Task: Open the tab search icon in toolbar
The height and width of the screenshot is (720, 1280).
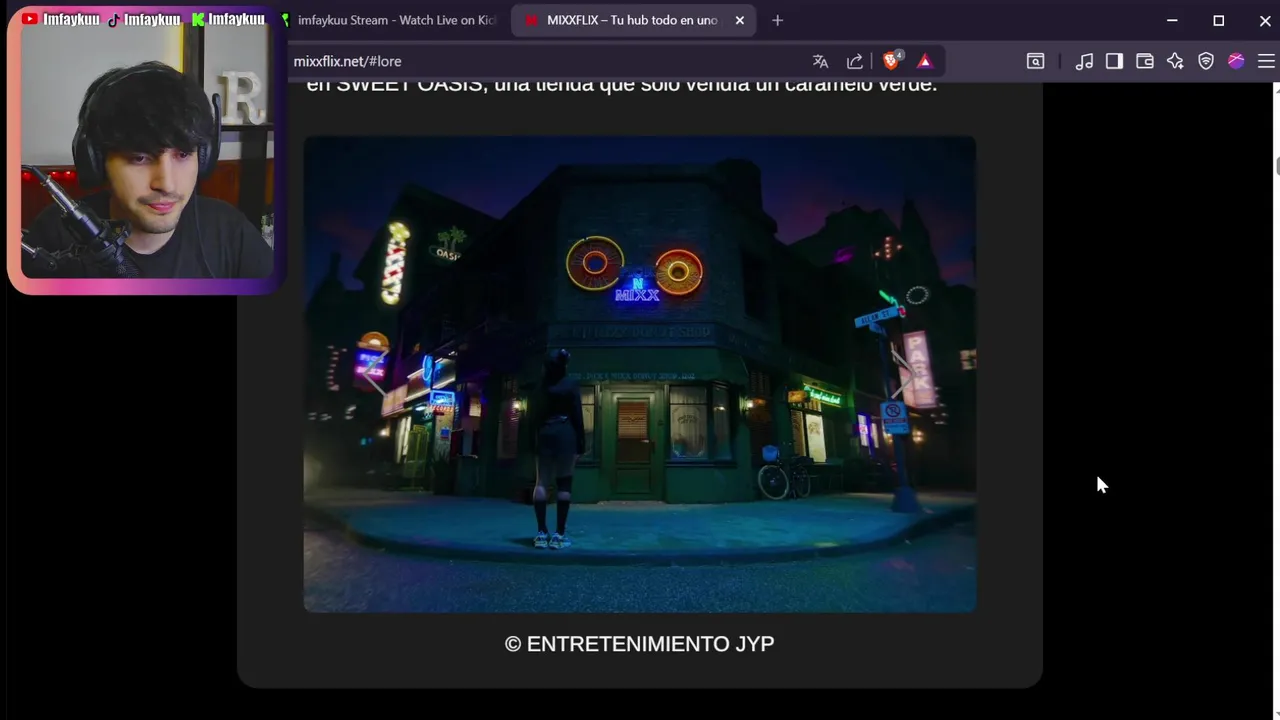Action: click(x=1035, y=61)
